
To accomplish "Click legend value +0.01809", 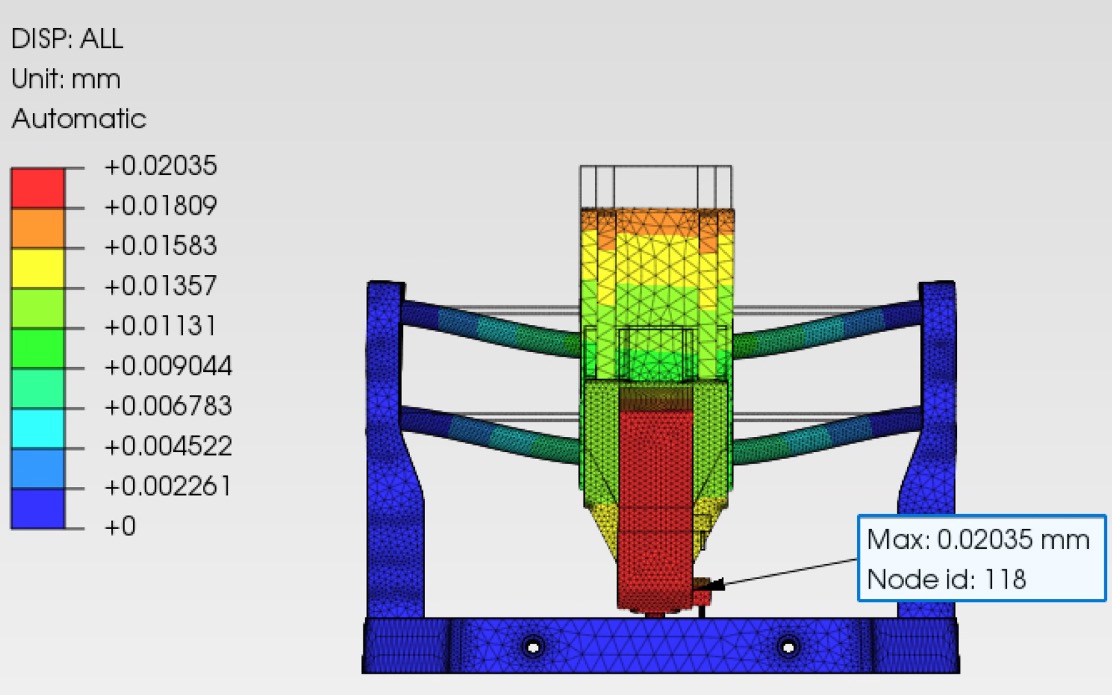I will tap(161, 206).
